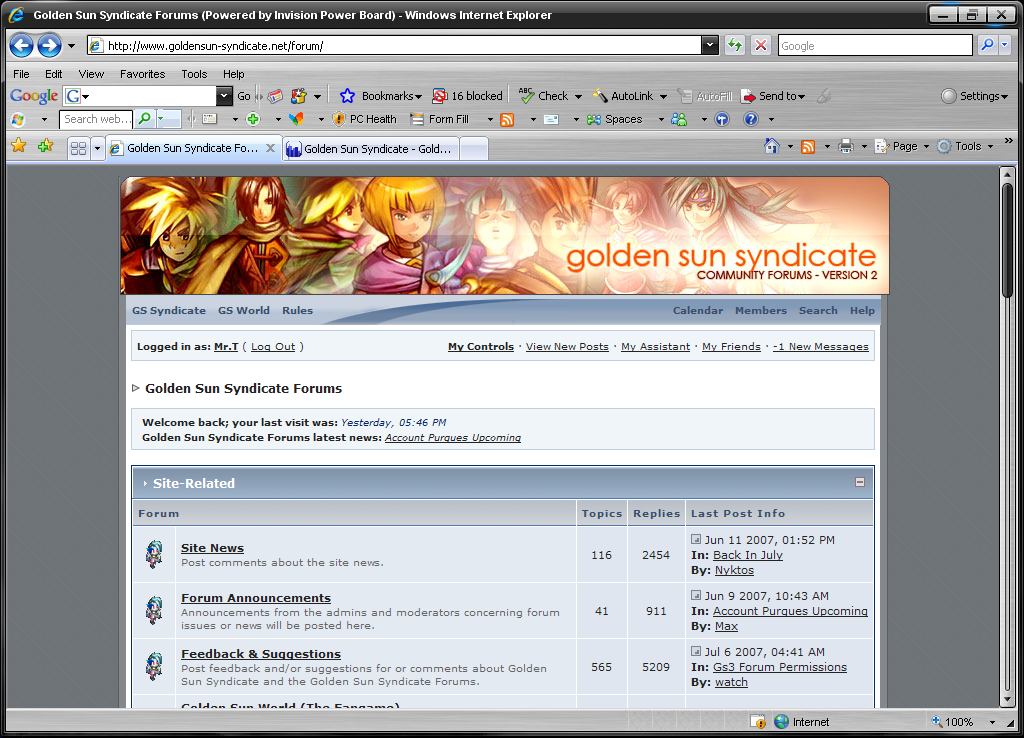Click the Search web field in Live toolbar
This screenshot has height=738, width=1024.
click(96, 119)
